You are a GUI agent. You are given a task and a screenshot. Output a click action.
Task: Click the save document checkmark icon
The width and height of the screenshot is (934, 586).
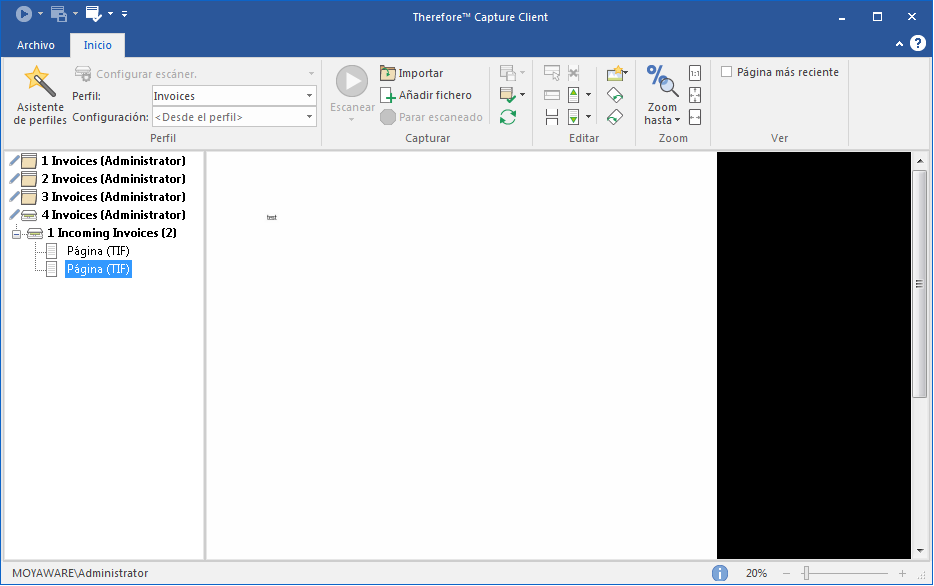click(x=508, y=95)
